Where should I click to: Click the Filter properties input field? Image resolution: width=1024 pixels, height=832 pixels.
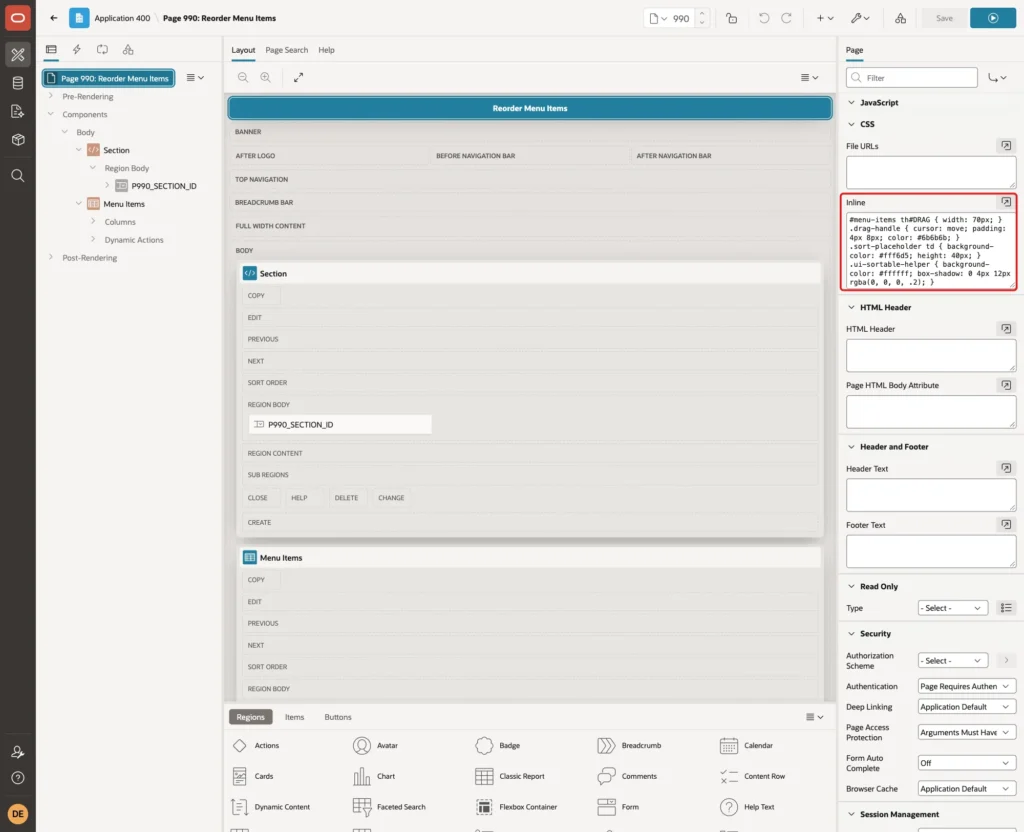pyautogui.click(x=912, y=78)
